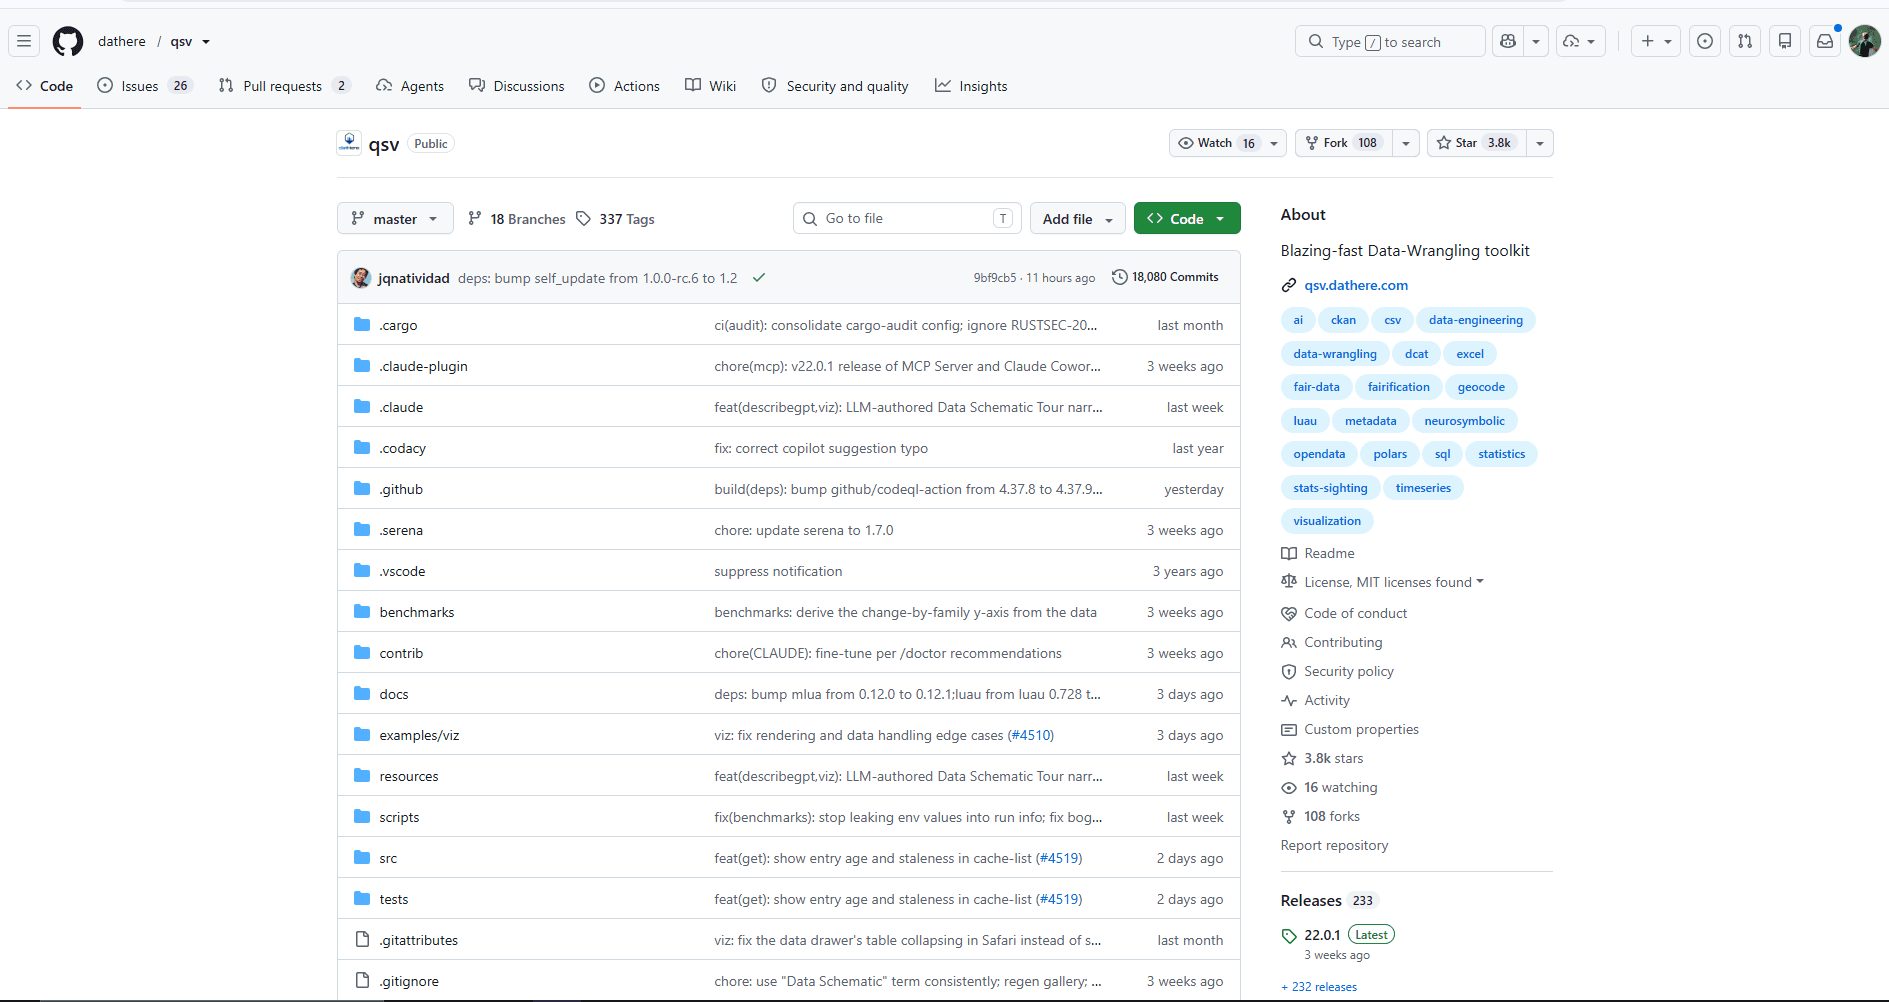Click the link icon beside qsv.dathere.com
The height and width of the screenshot is (1002, 1889).
point(1289,286)
